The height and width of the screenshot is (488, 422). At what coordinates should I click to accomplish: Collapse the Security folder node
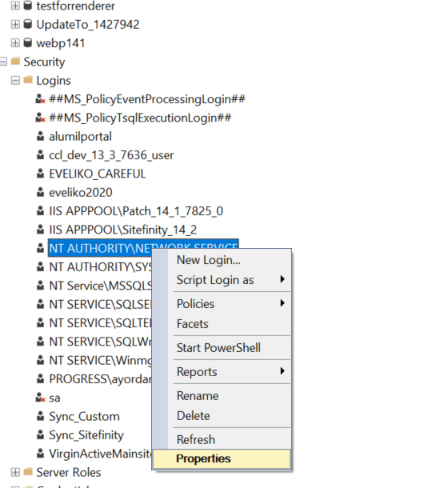pyautogui.click(x=3, y=62)
